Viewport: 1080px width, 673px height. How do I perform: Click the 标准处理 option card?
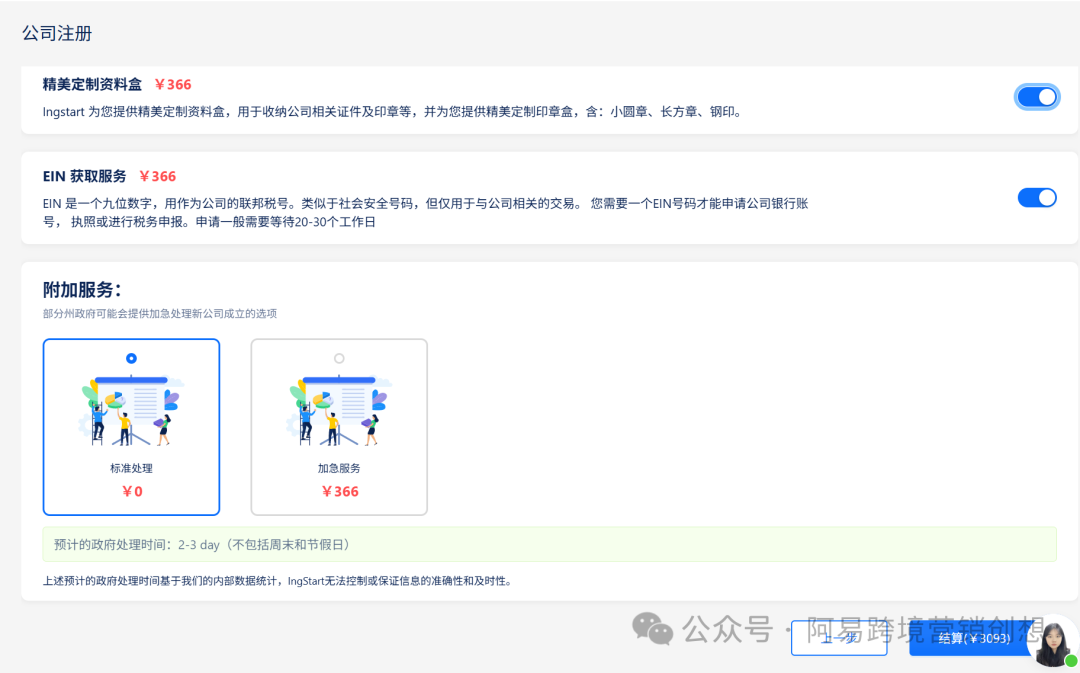coord(131,427)
